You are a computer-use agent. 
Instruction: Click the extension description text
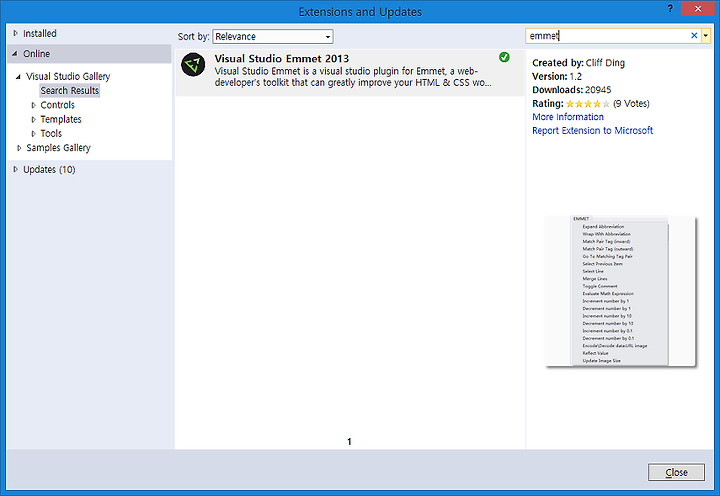tap(353, 77)
